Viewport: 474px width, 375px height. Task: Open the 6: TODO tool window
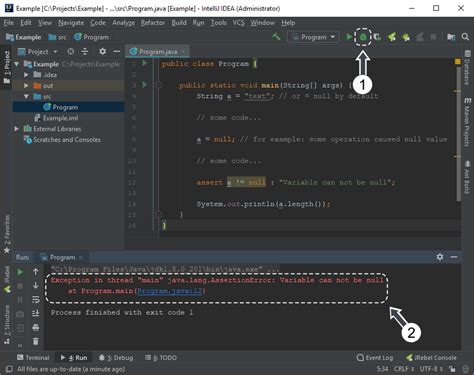click(161, 358)
